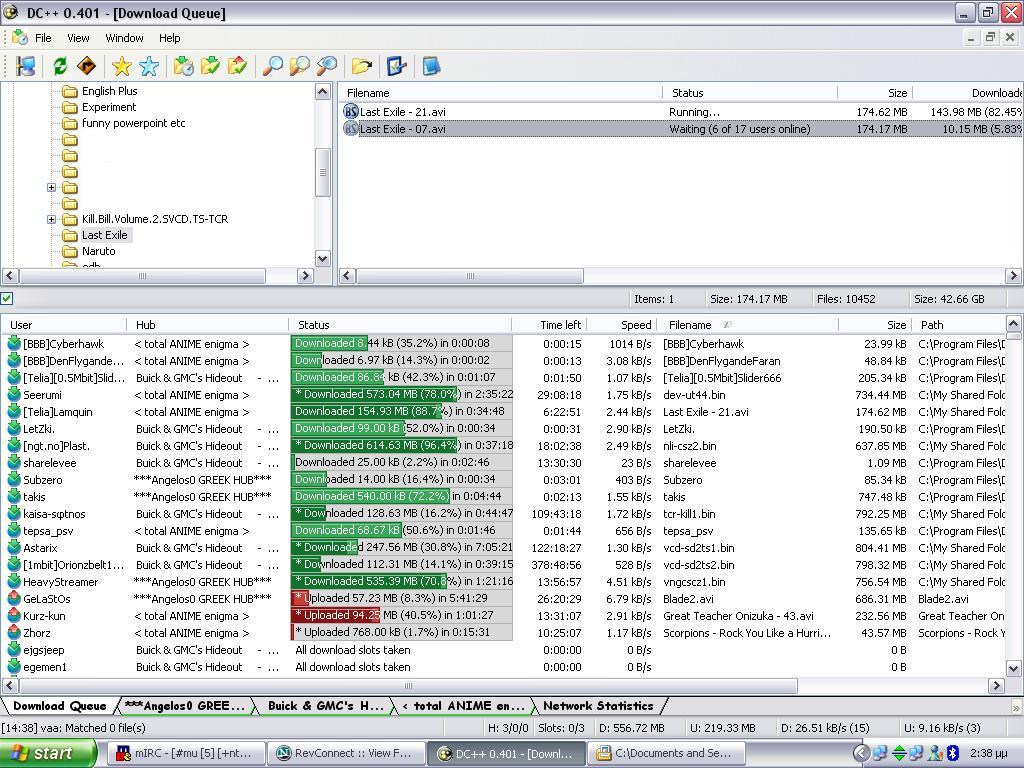The height and width of the screenshot is (768, 1024).
Task: Open Favorite Users via blue star icon
Action: pos(149,66)
